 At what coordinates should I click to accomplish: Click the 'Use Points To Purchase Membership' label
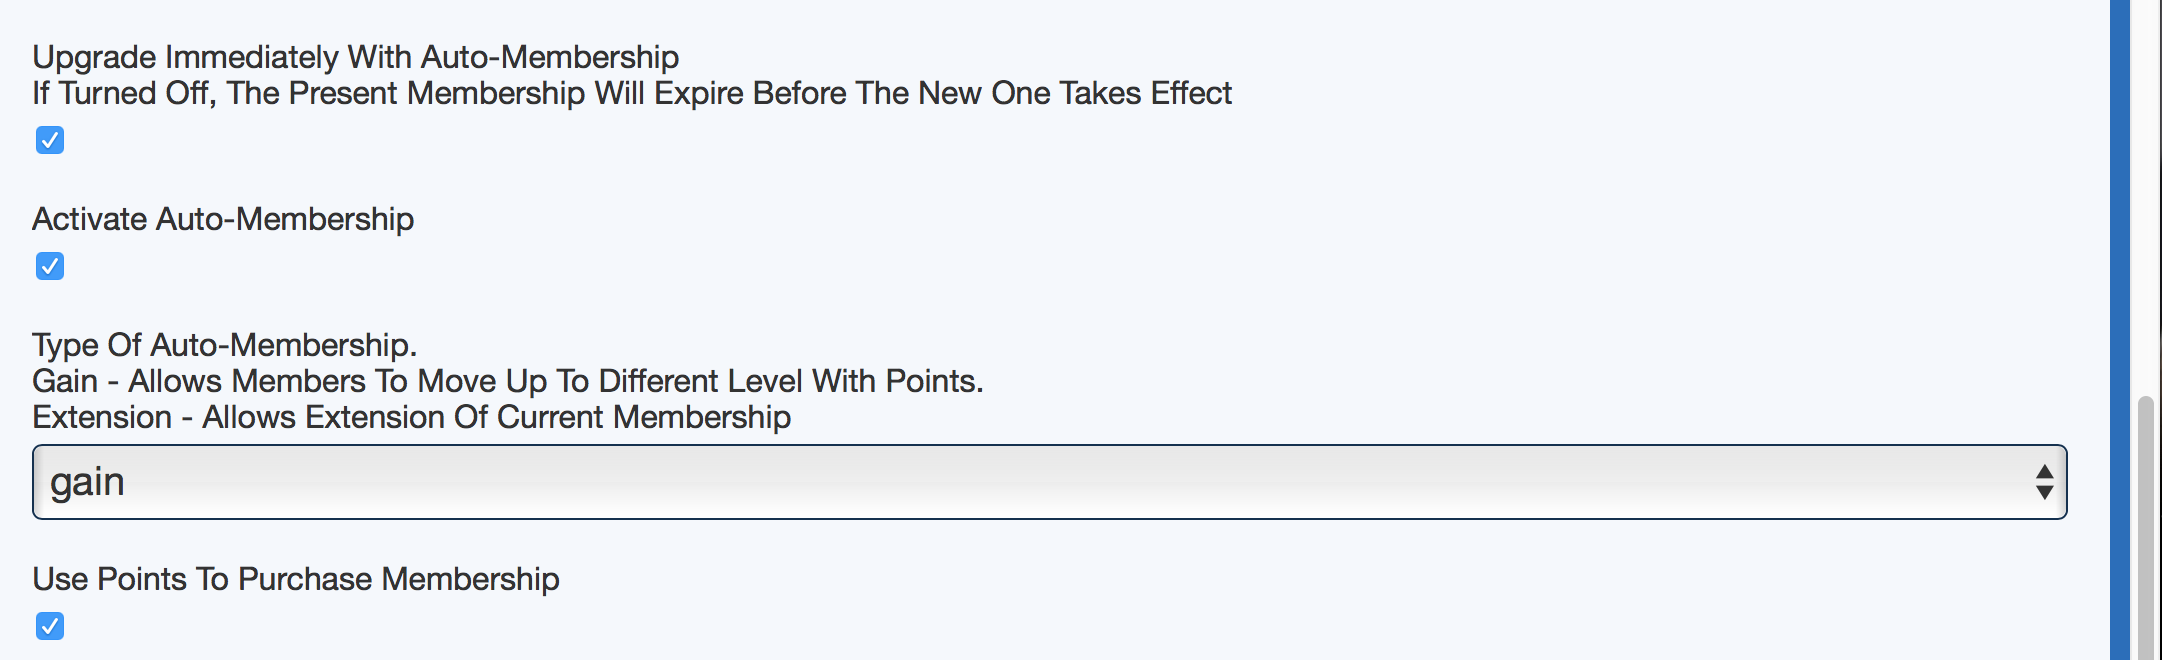pos(296,579)
